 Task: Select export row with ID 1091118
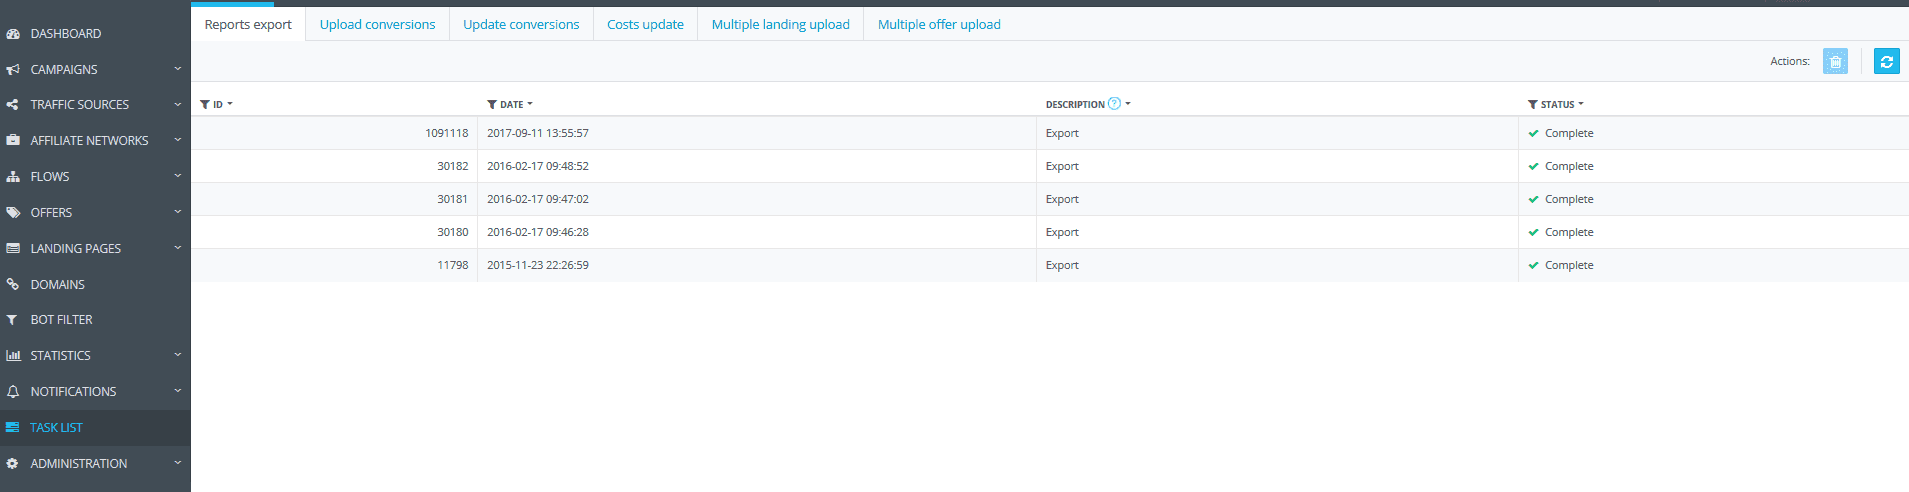coord(1050,133)
